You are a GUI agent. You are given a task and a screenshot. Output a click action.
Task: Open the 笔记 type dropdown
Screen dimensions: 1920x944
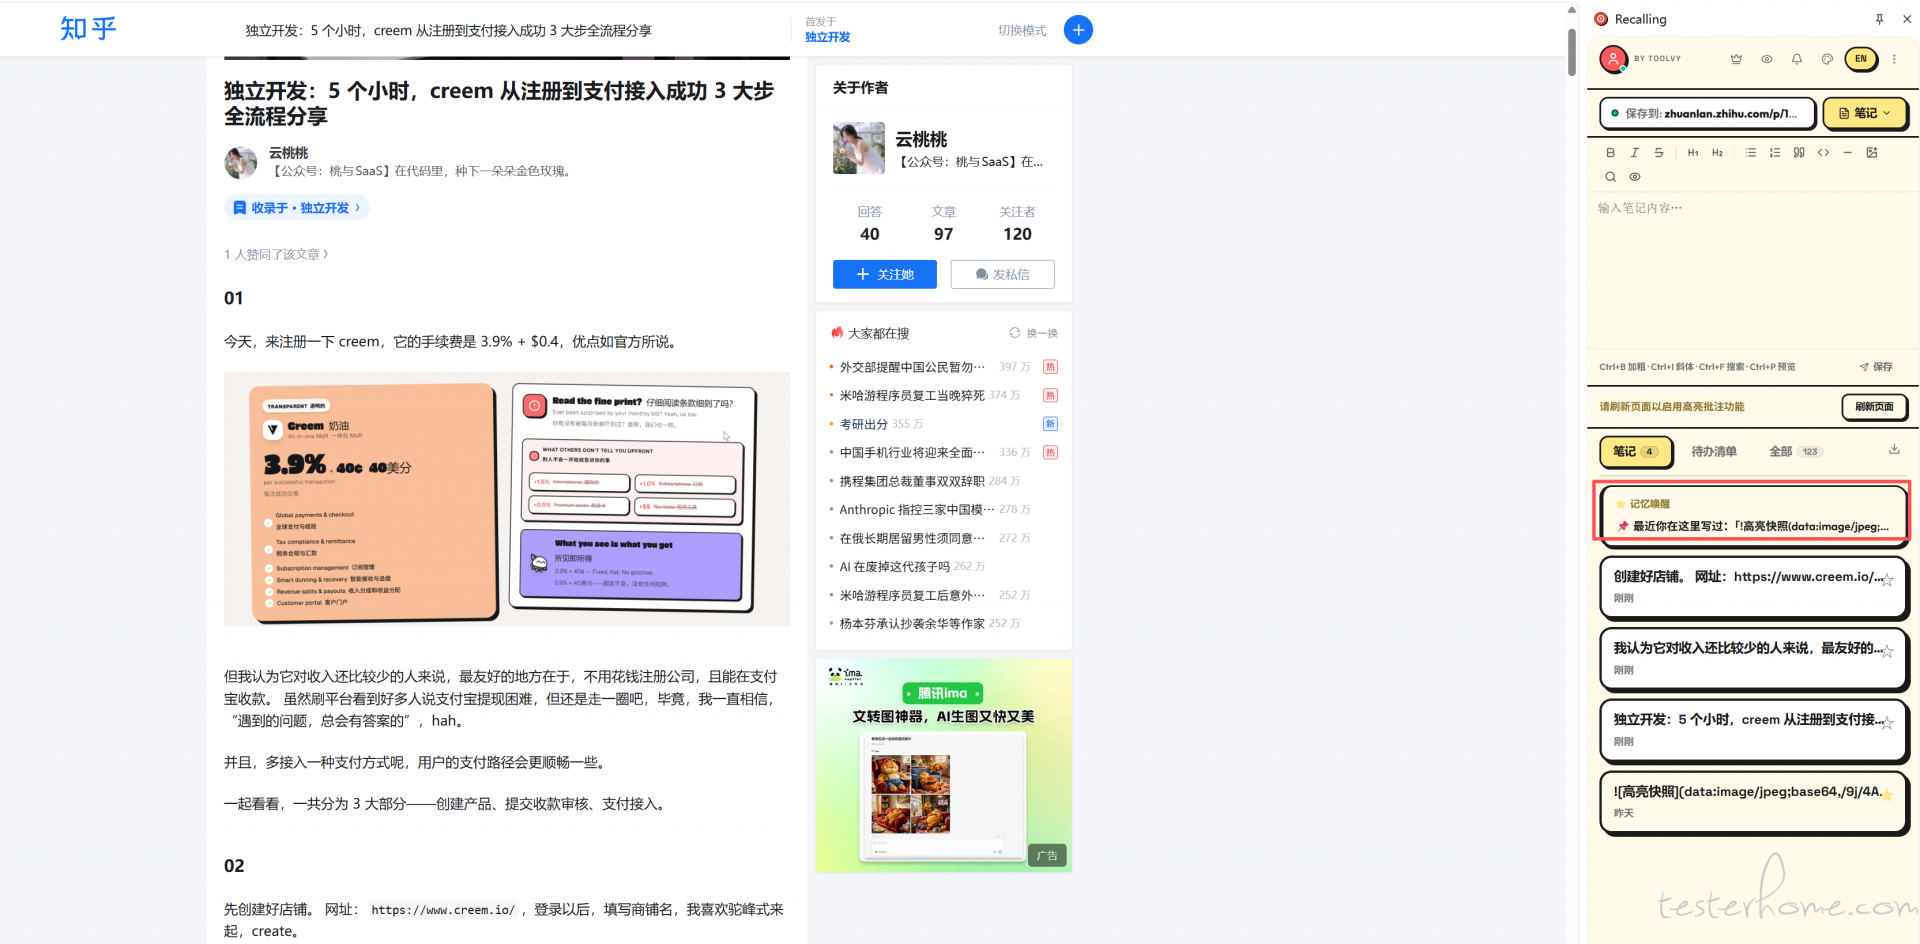(x=1865, y=114)
